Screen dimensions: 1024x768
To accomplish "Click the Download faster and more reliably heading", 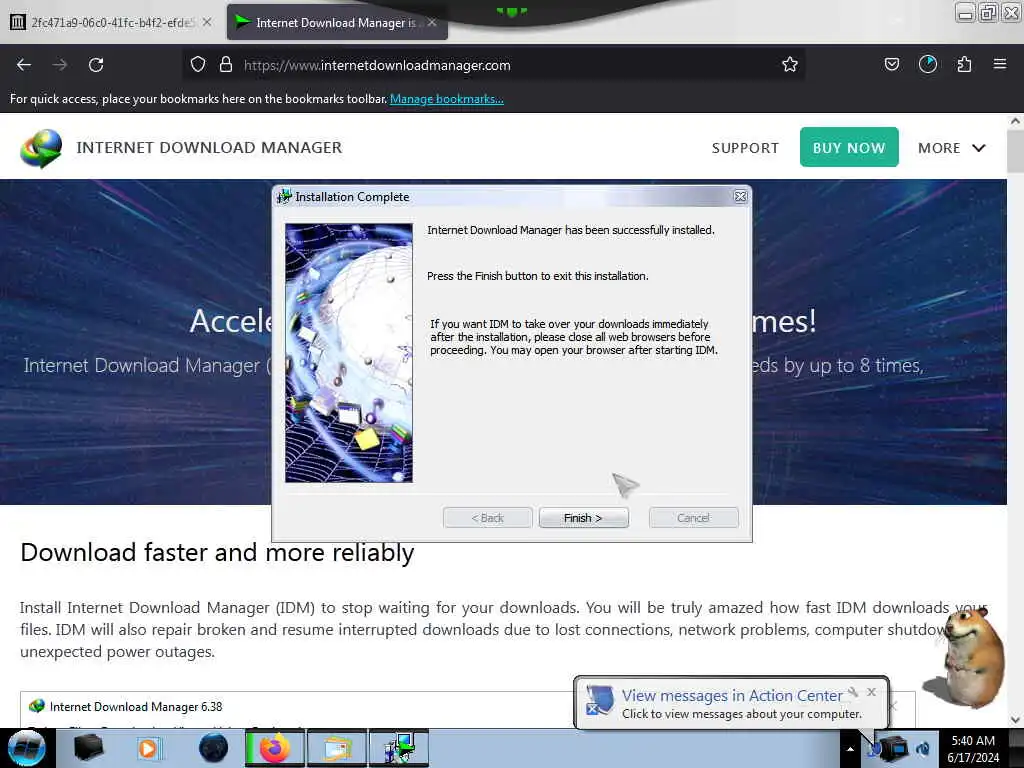I will click(217, 552).
